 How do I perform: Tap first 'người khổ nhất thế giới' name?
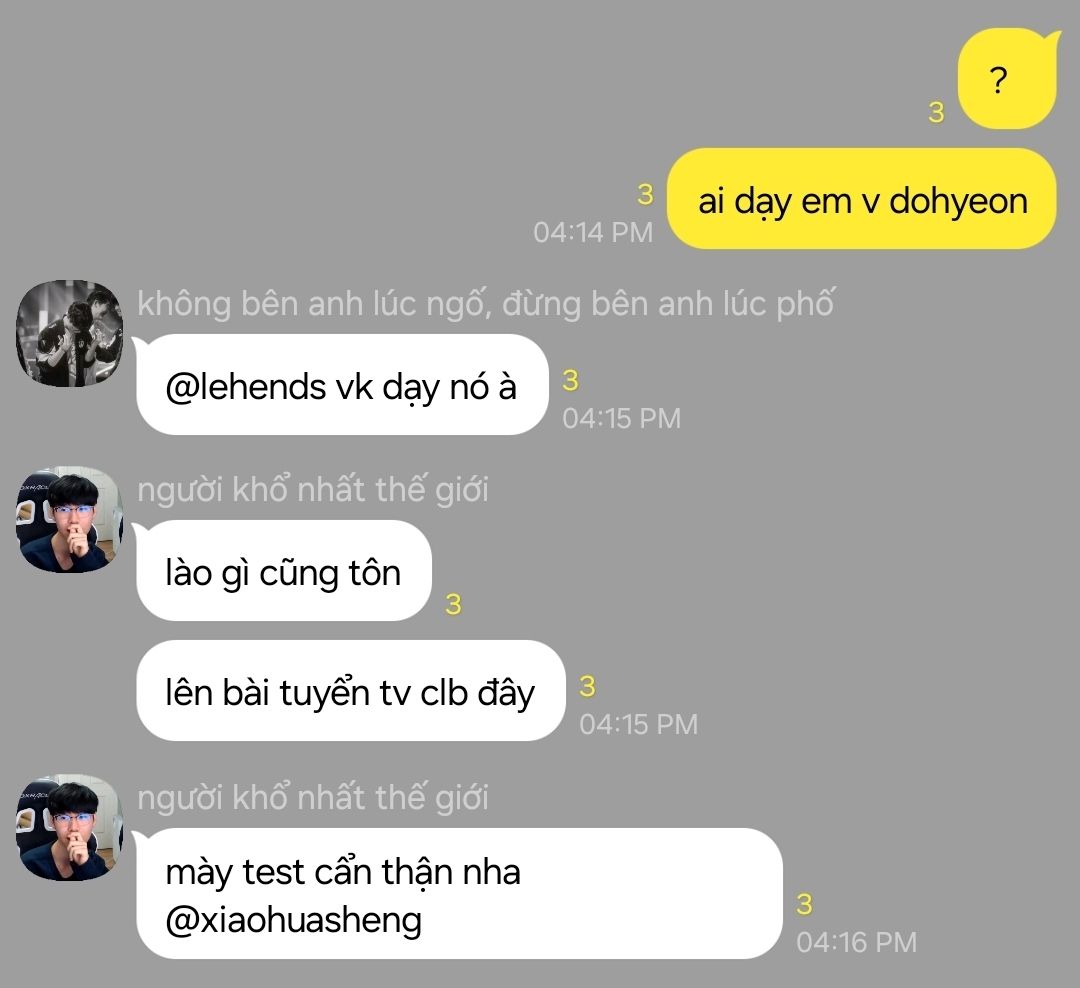[313, 490]
